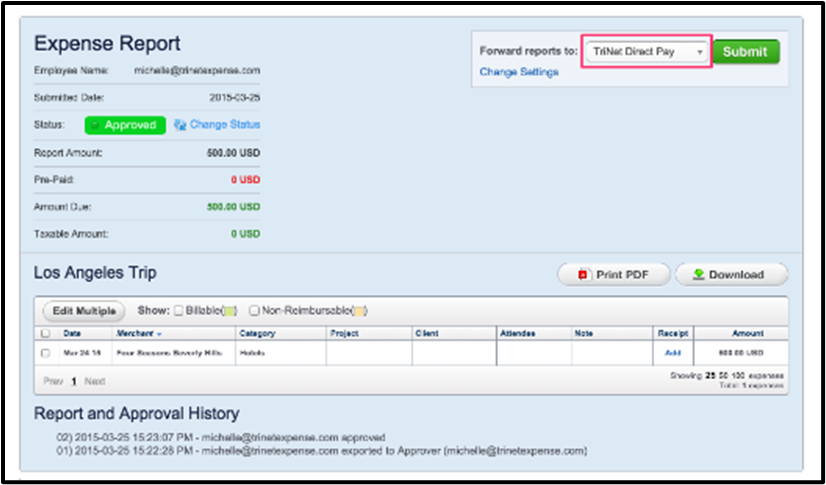This screenshot has height=485, width=826.
Task: Select page 1 in pagination
Action: tap(74, 381)
